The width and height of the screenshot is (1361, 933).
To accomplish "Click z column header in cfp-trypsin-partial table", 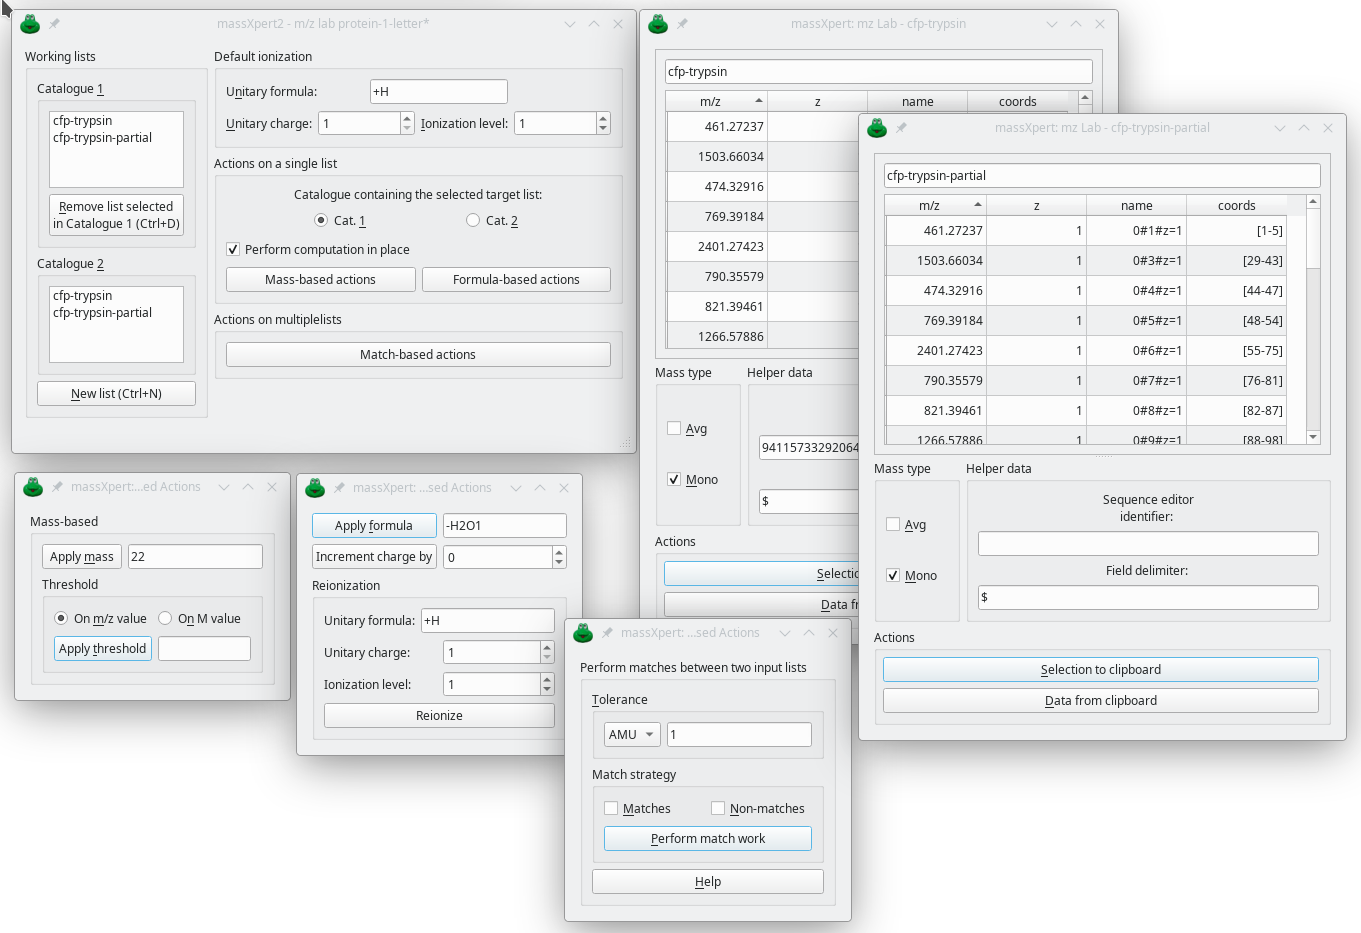I will pos(1036,205).
